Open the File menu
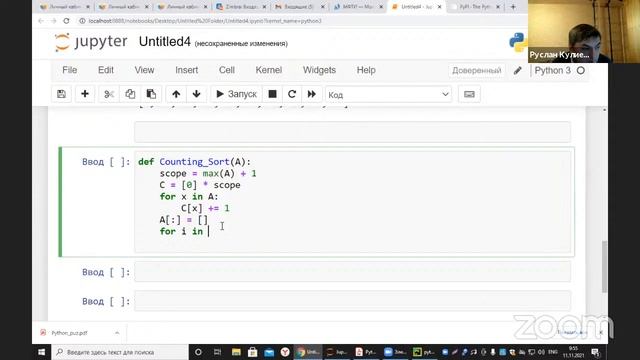Screen dimensions: 640x360 coord(69,70)
